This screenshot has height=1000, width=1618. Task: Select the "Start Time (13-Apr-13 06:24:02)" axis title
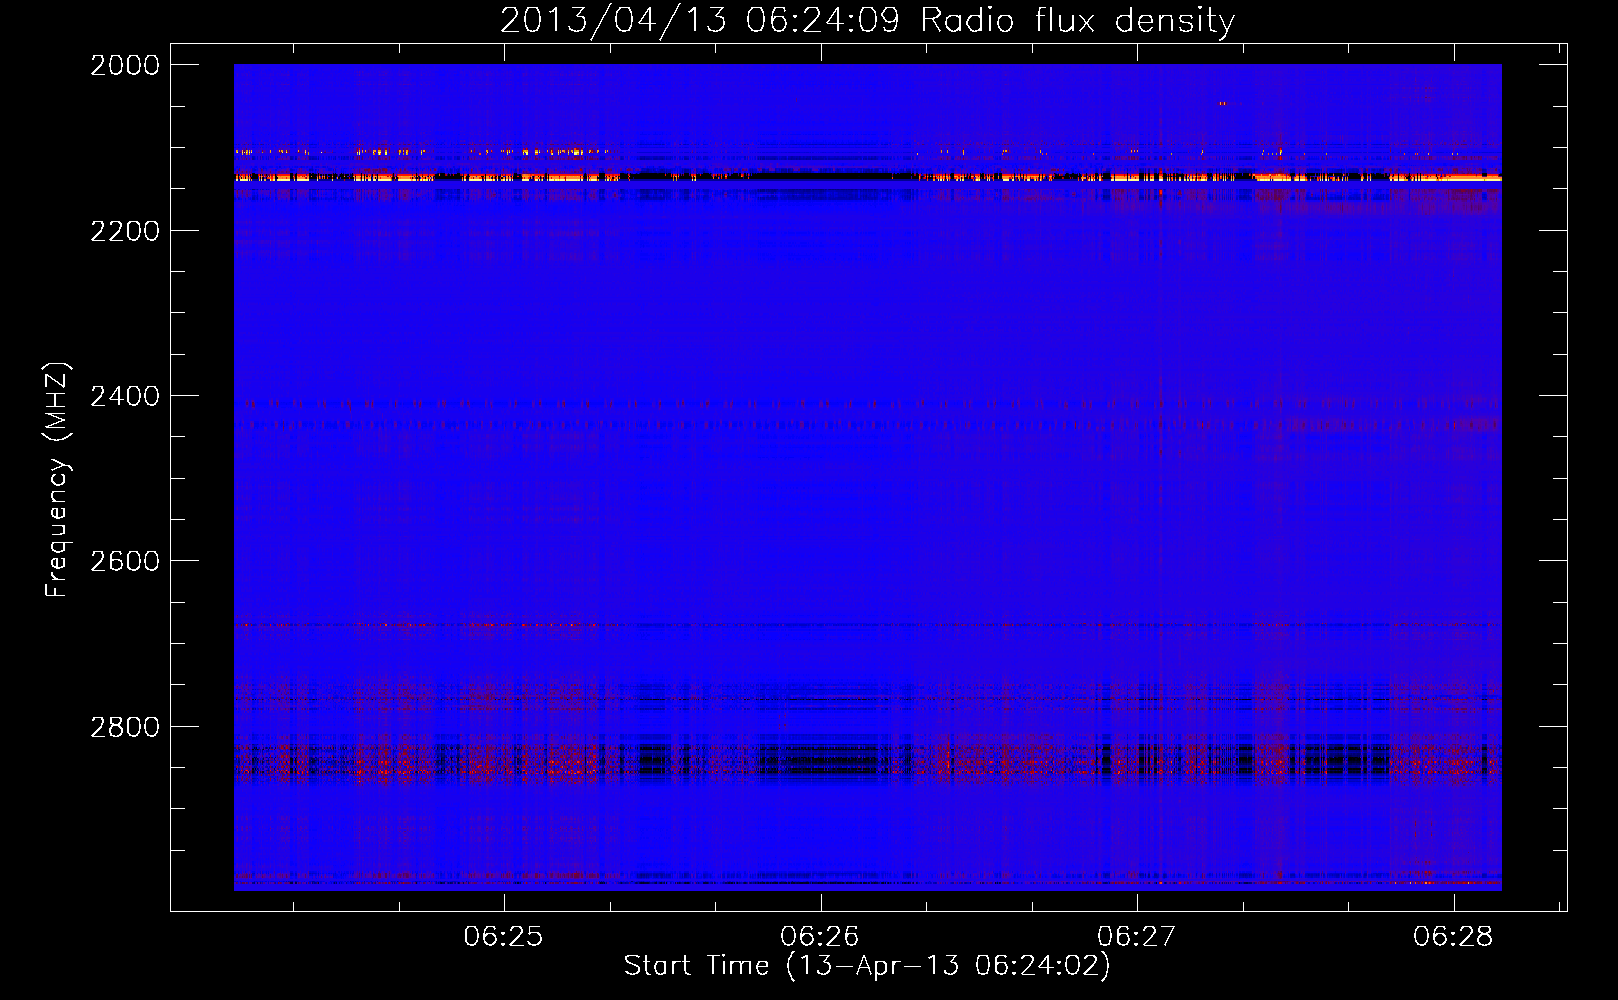(867, 966)
